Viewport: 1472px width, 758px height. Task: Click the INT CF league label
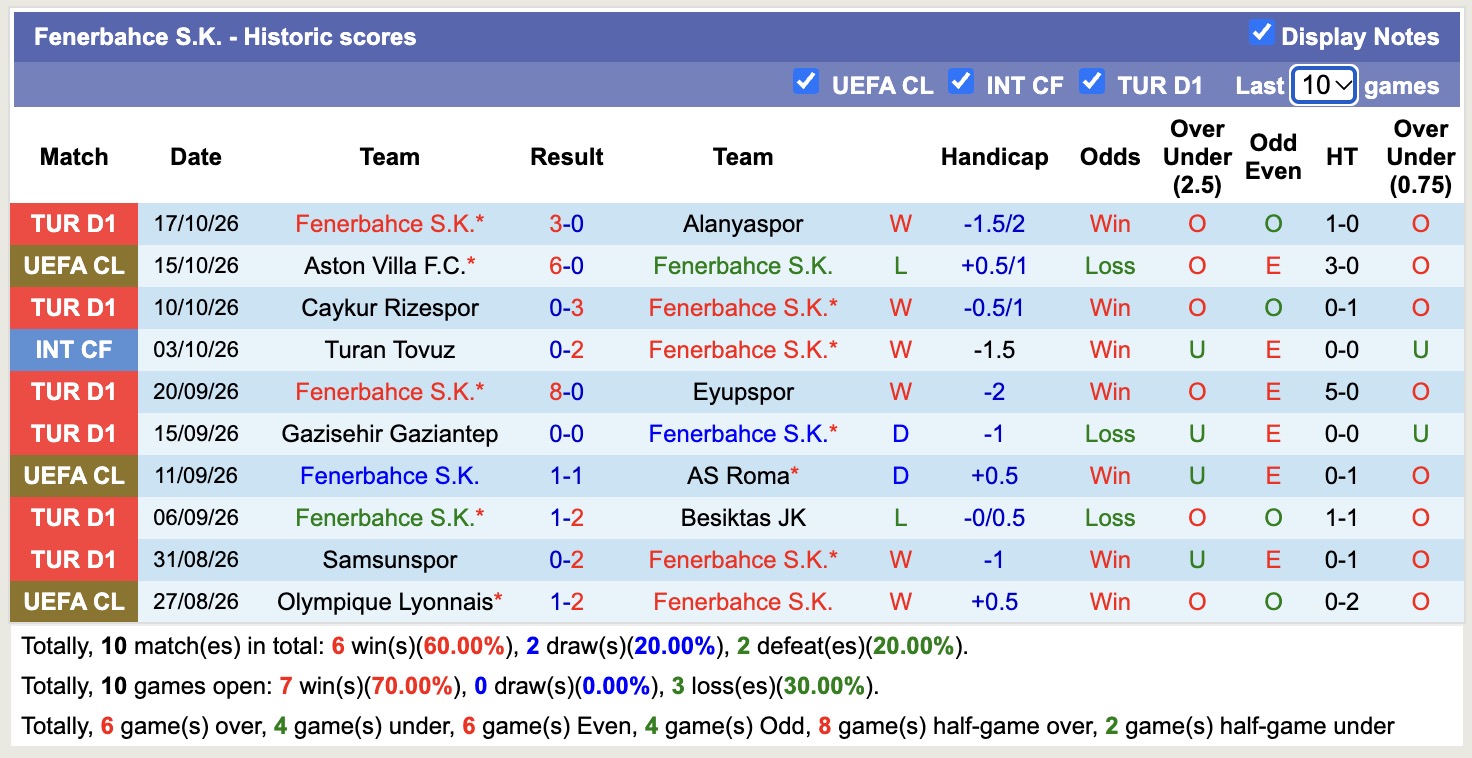[x=74, y=350]
